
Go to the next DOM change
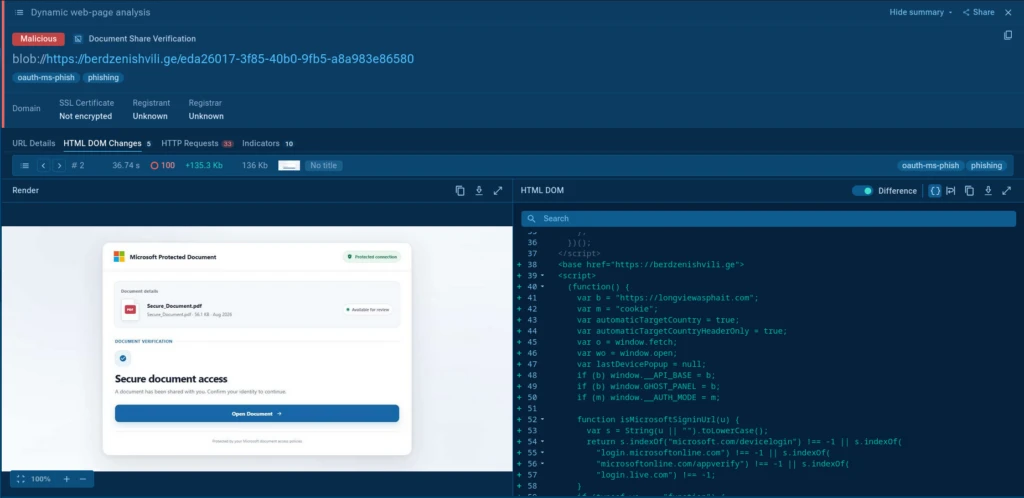(x=59, y=166)
